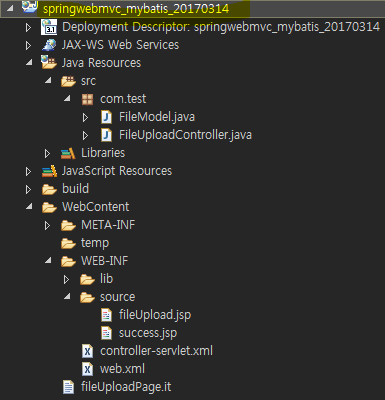Click the fileUpload.jsp file icon
This screenshot has width=385, height=400.
point(106,315)
